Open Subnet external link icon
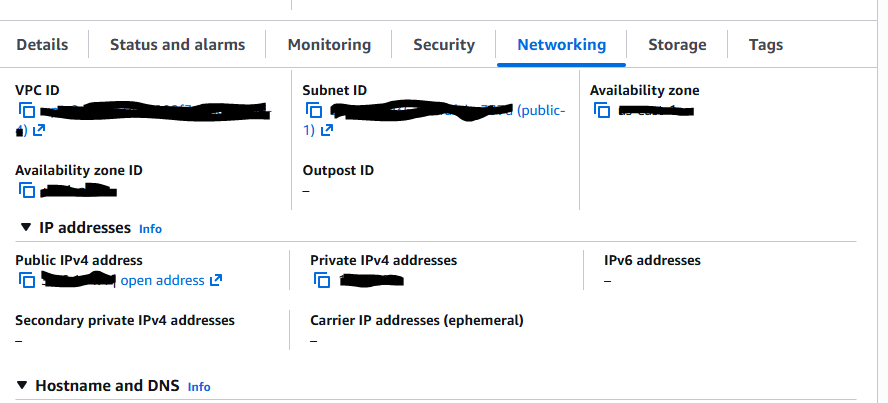This screenshot has width=888, height=403. click(x=327, y=130)
